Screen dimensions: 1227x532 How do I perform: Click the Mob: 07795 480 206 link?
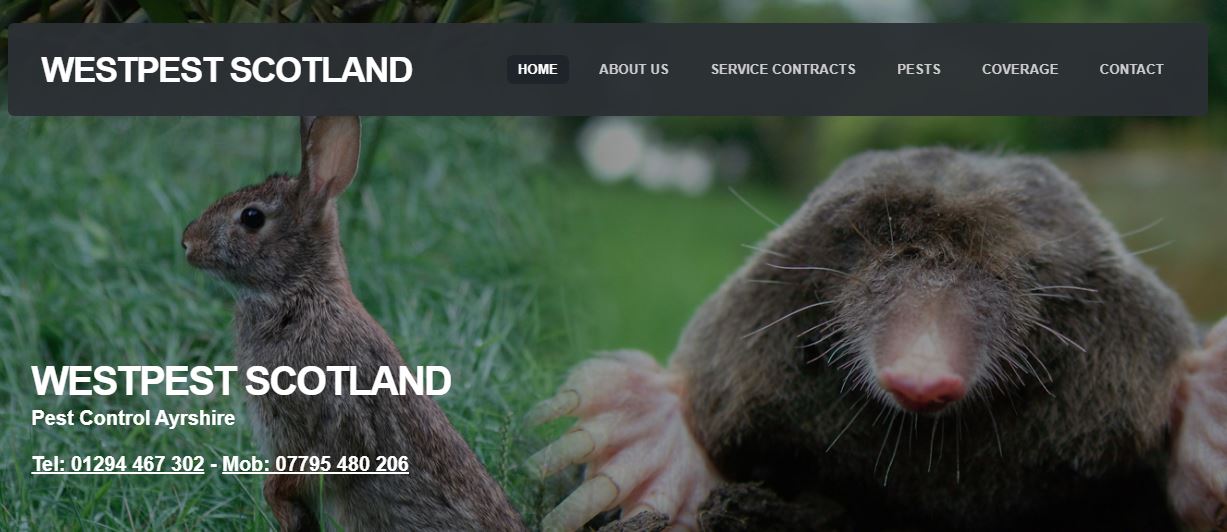point(315,464)
